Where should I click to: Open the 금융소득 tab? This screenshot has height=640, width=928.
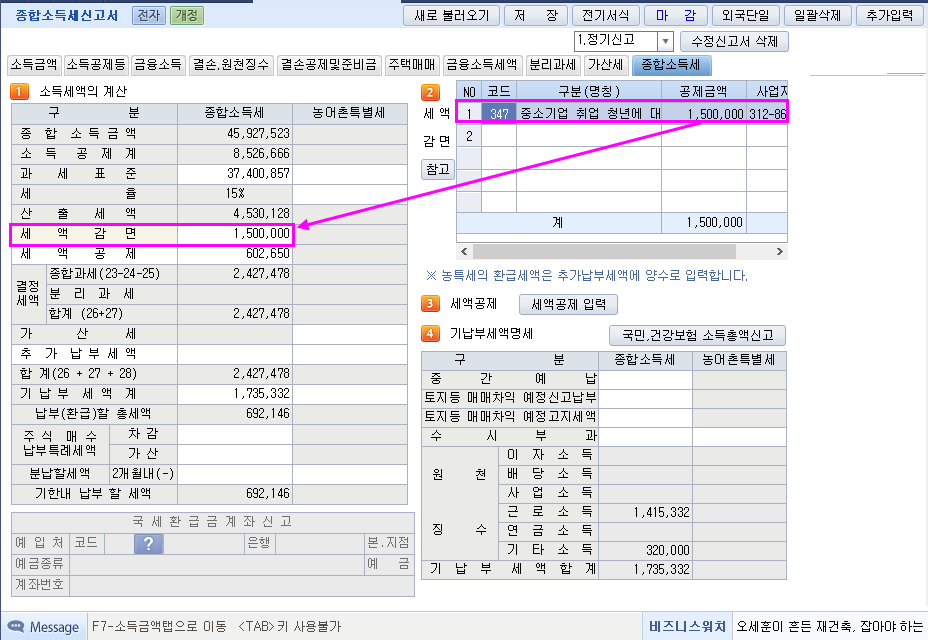coord(158,65)
